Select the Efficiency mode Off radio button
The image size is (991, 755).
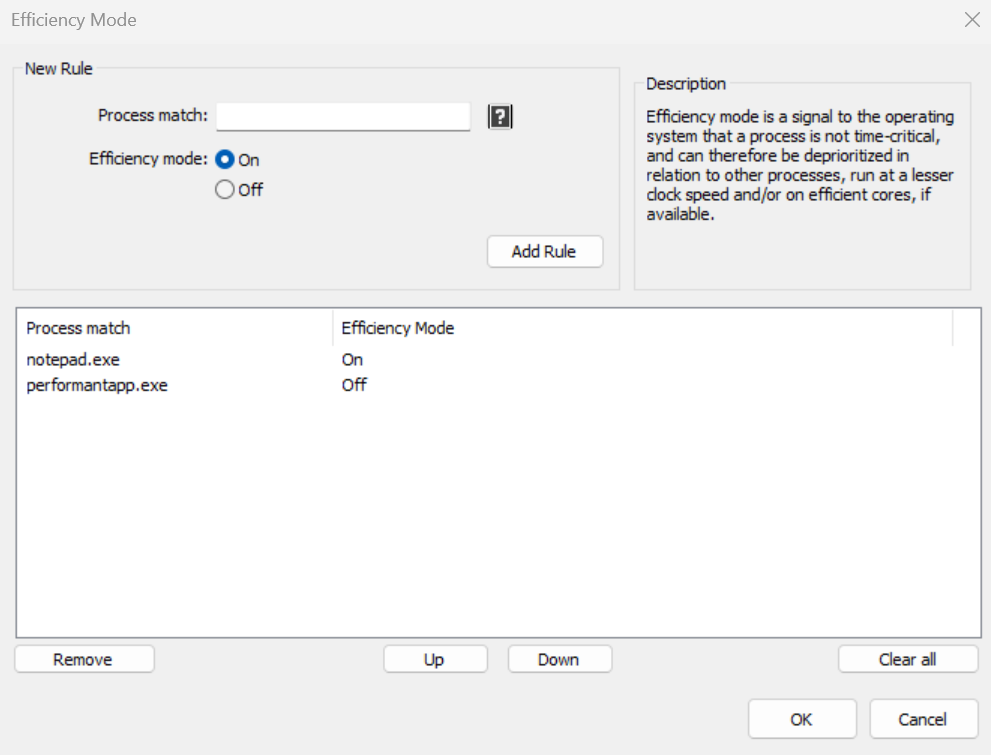(x=224, y=190)
